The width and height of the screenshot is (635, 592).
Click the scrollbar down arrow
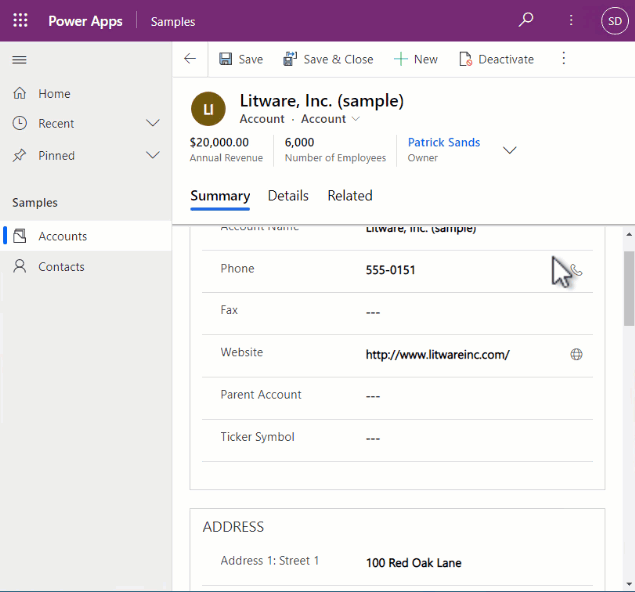tap(629, 584)
